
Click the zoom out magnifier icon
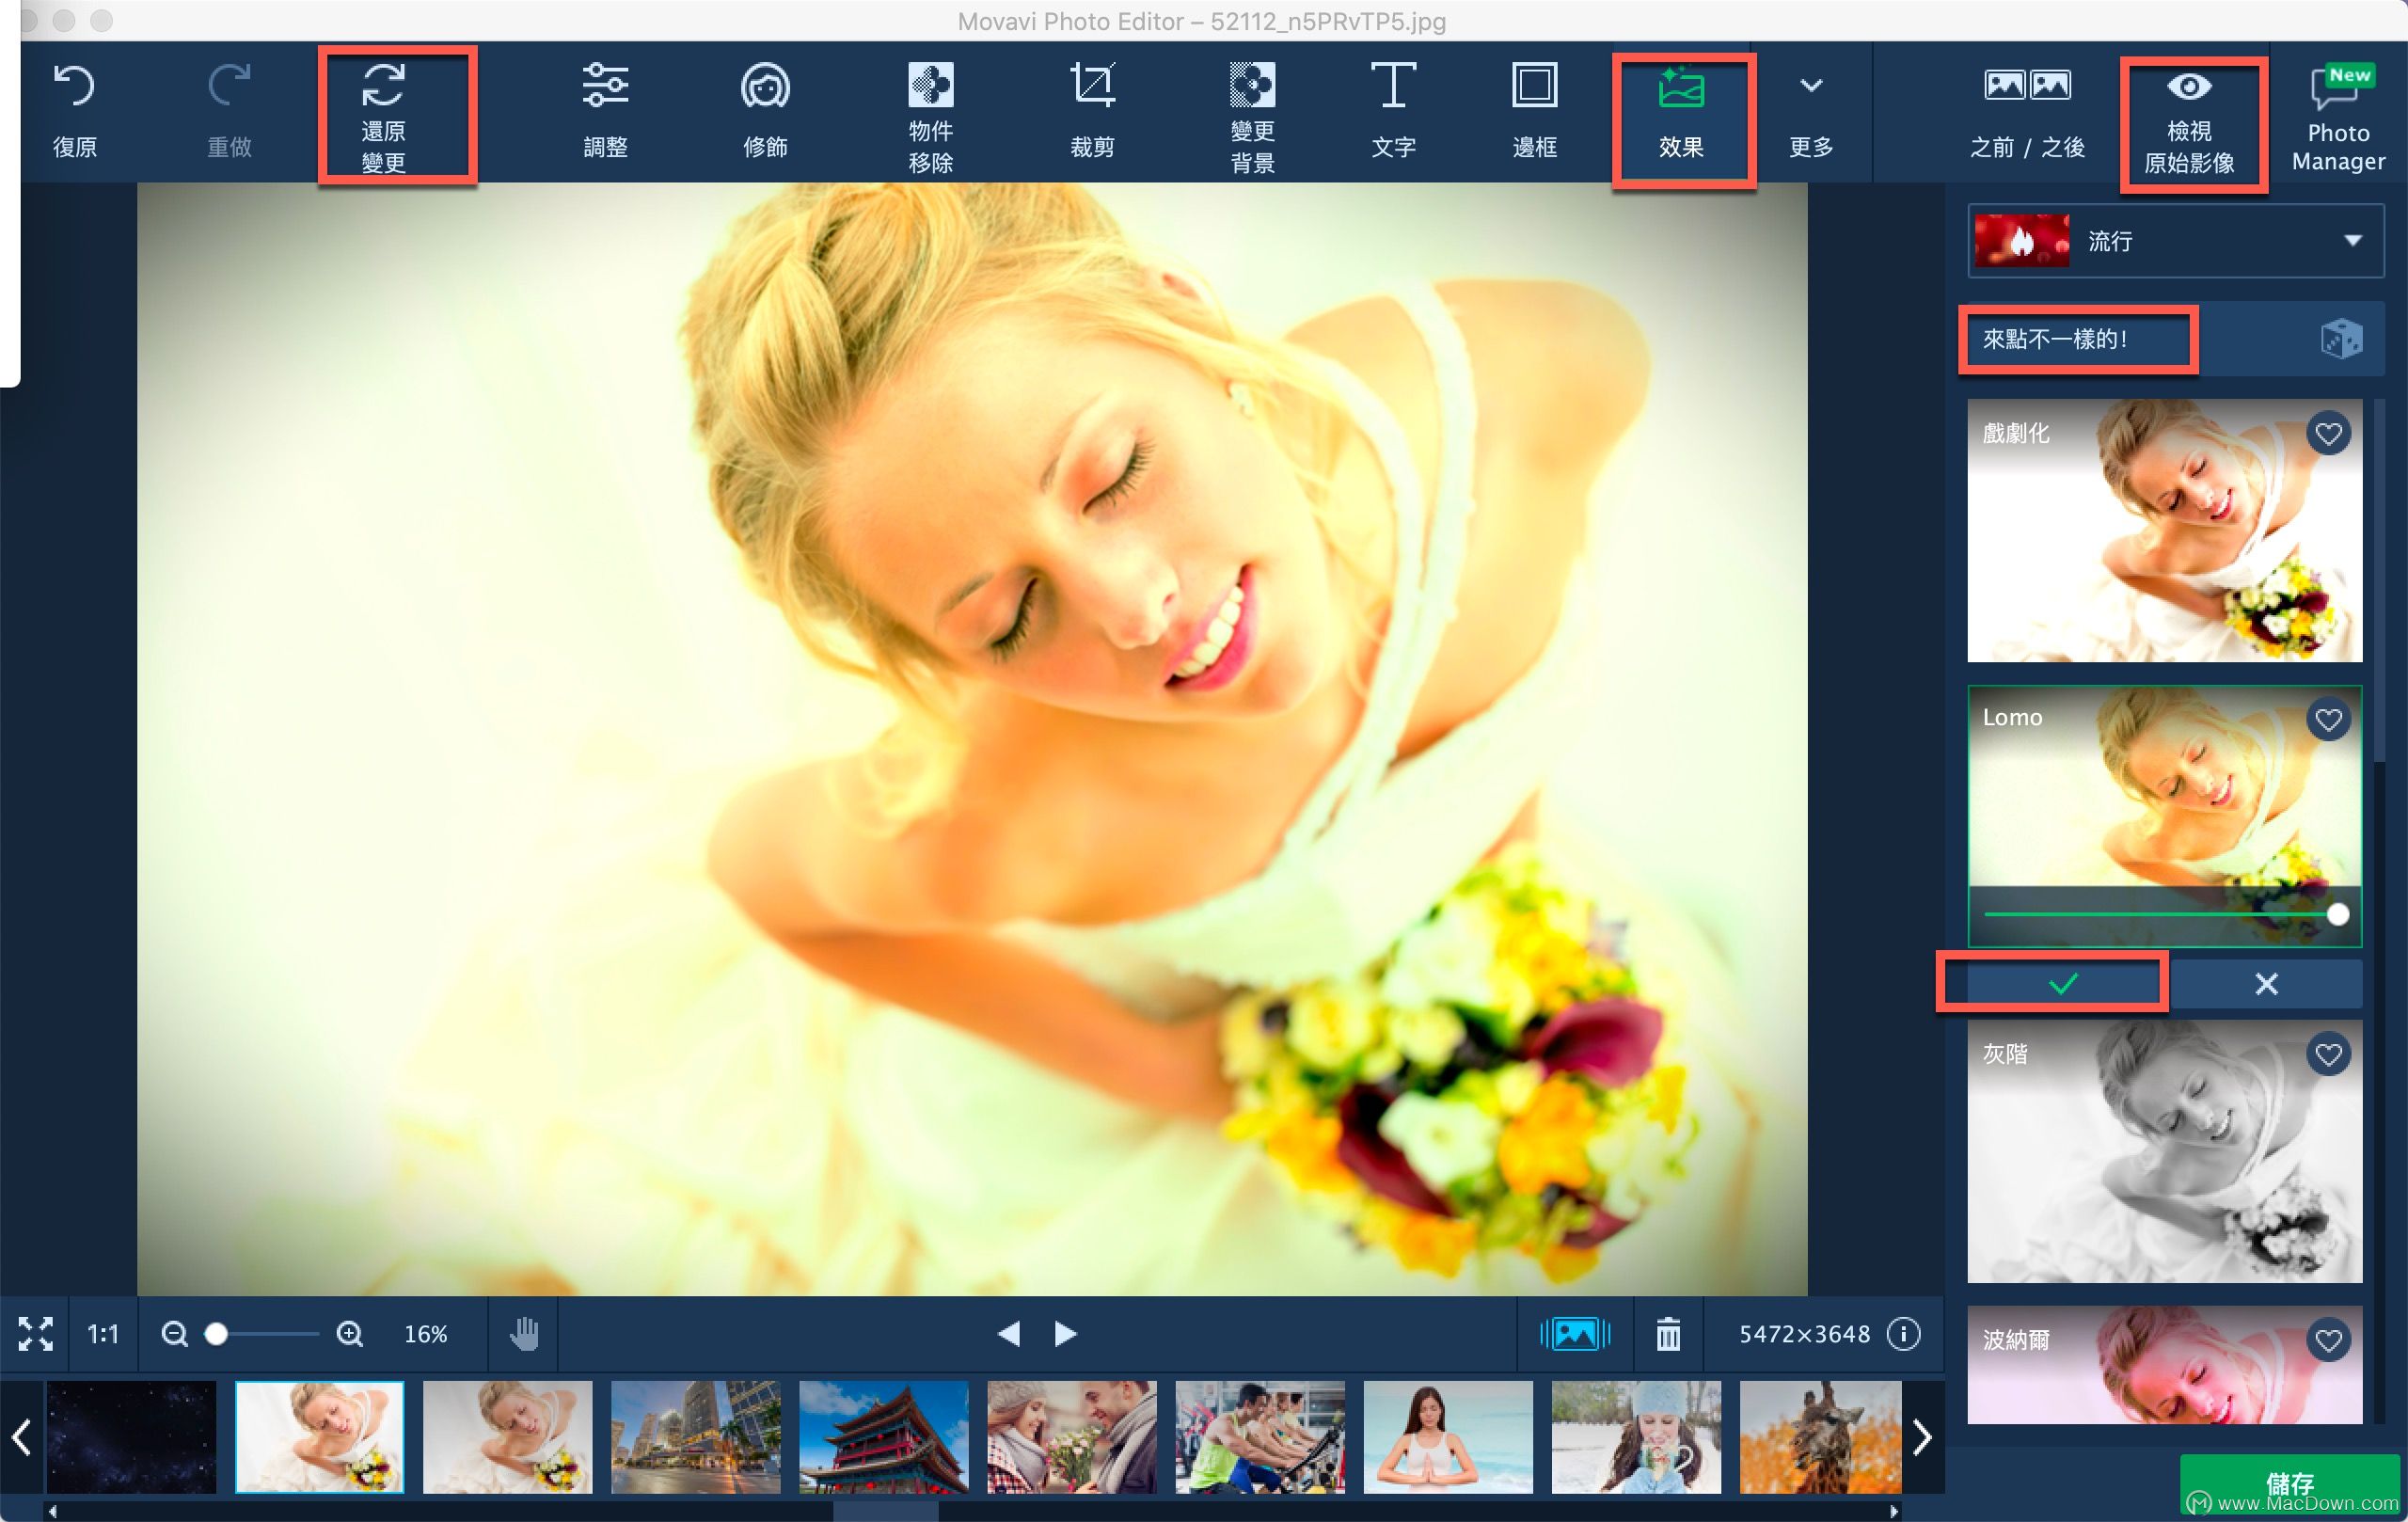coord(174,1334)
